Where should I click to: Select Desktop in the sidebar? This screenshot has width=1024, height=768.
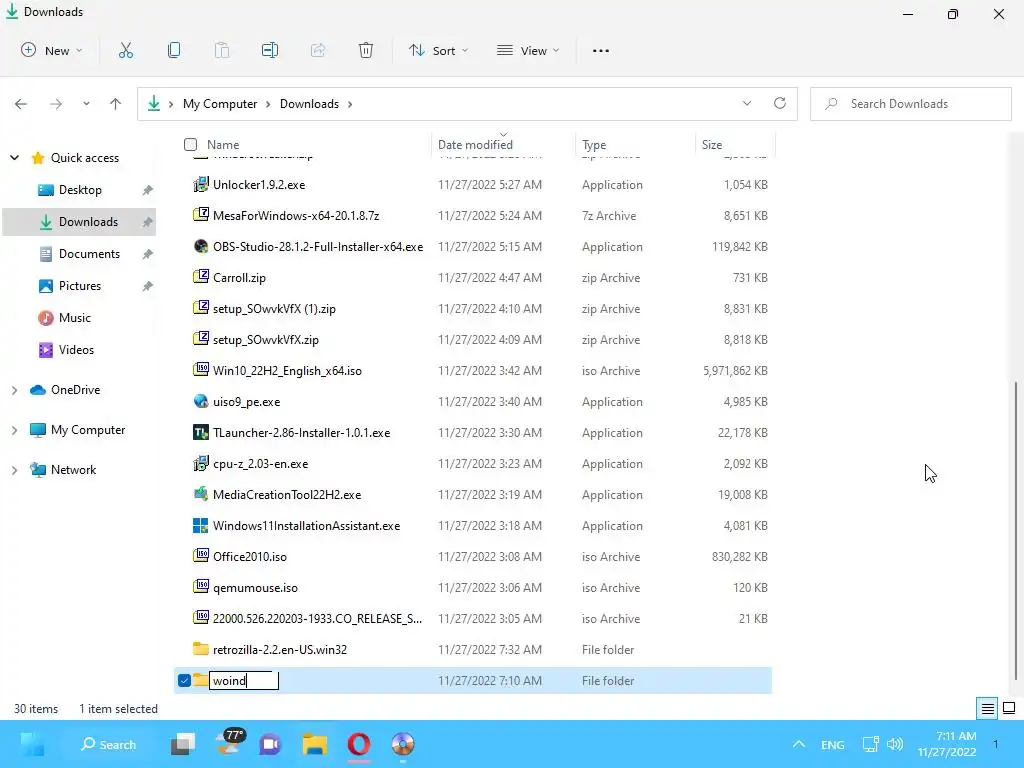[x=80, y=189]
